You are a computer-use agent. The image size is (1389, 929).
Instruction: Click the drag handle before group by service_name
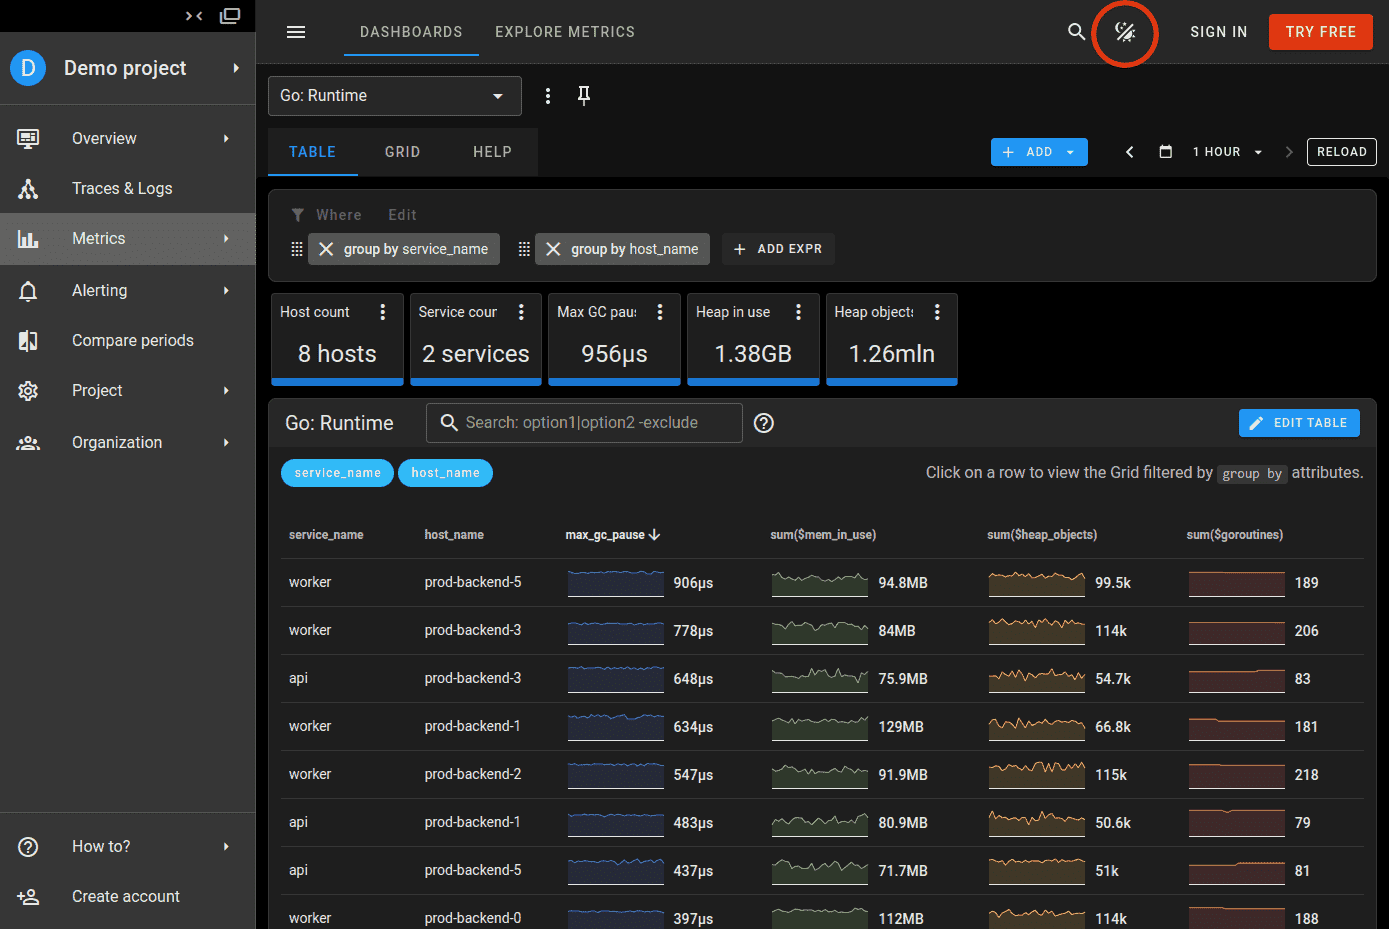coord(297,248)
